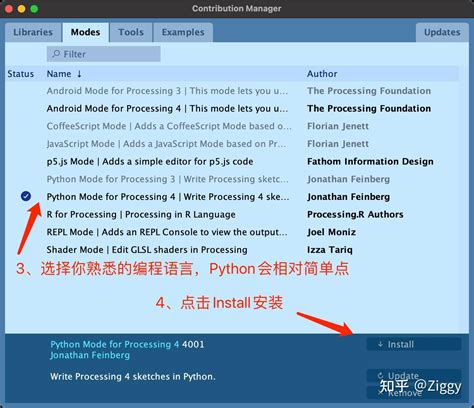Screen dimensions: 474x408
Task: Sort by the Author column header
Action: [x=322, y=74]
